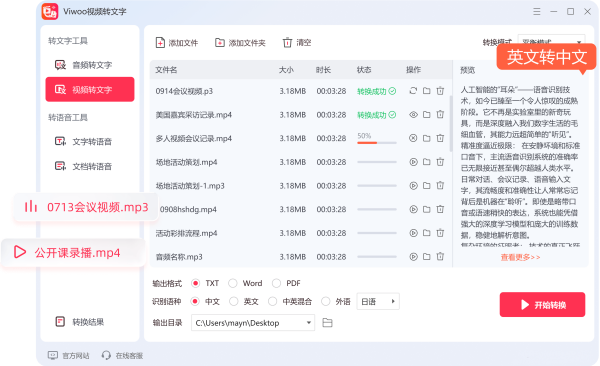Click the 开始转换 start conversion button
600x366 pixels.
pyautogui.click(x=542, y=305)
